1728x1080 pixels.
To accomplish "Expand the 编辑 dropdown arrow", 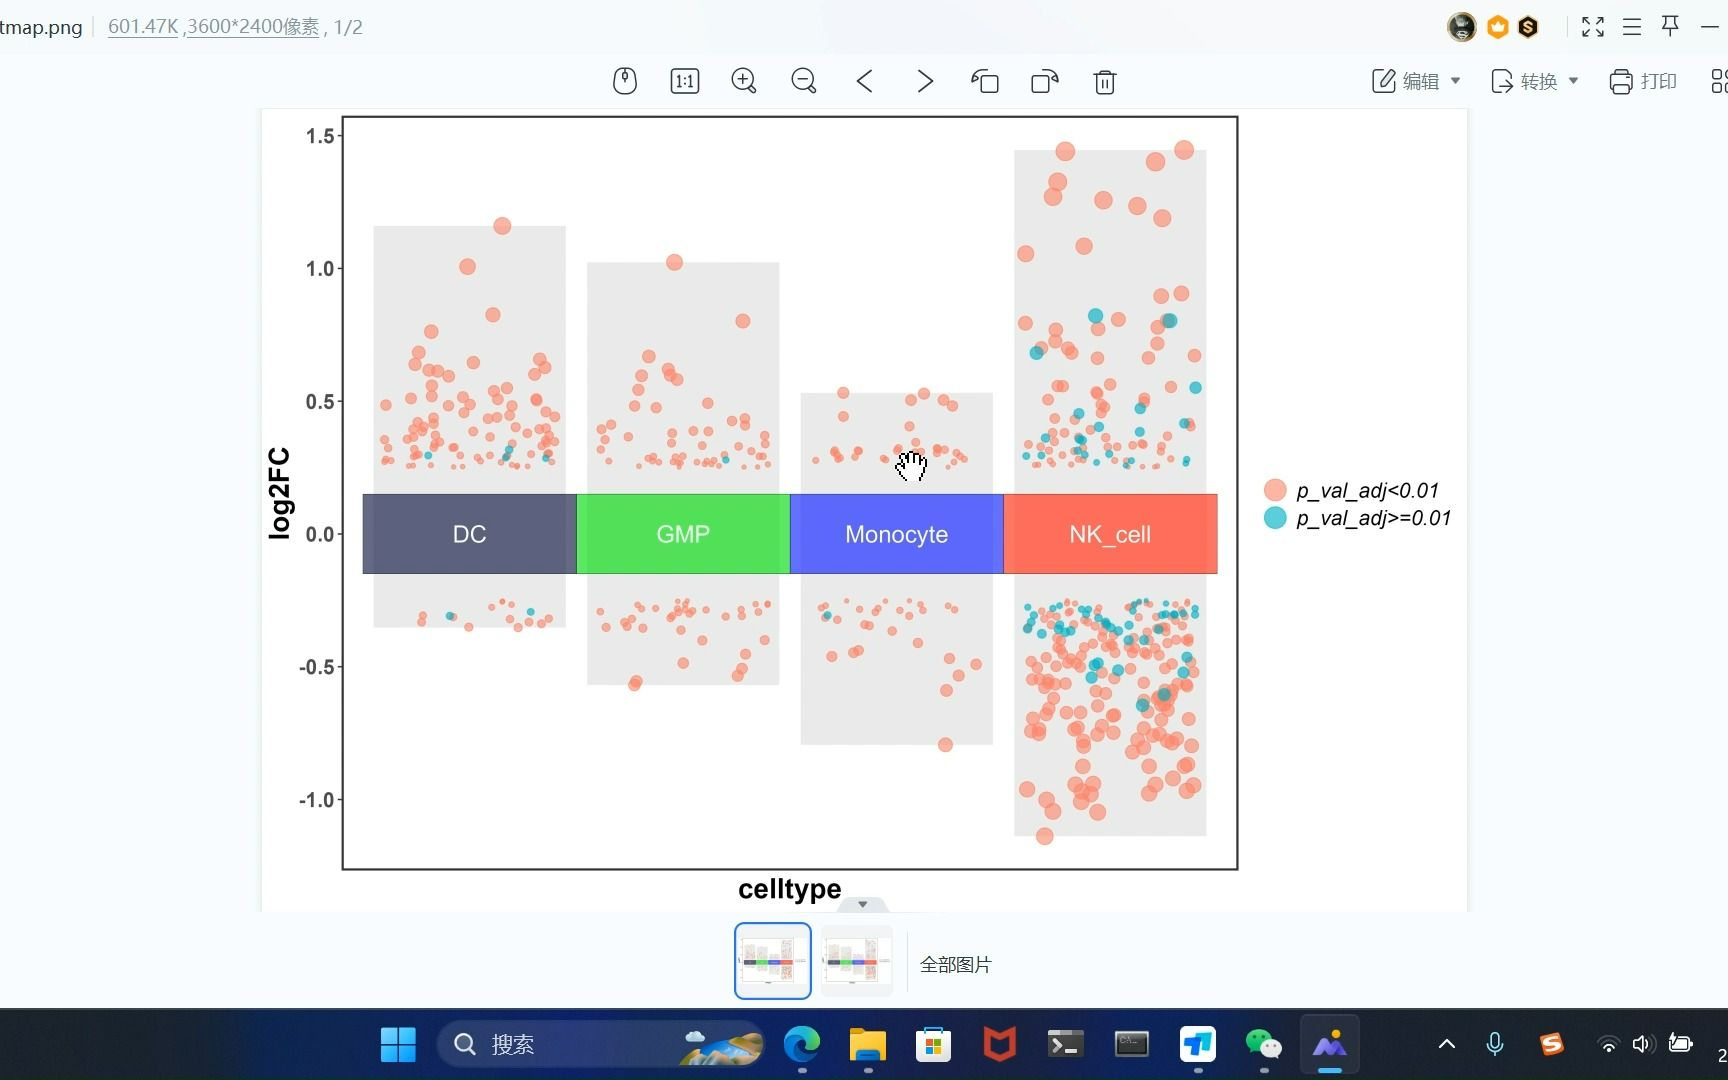I will (1455, 81).
